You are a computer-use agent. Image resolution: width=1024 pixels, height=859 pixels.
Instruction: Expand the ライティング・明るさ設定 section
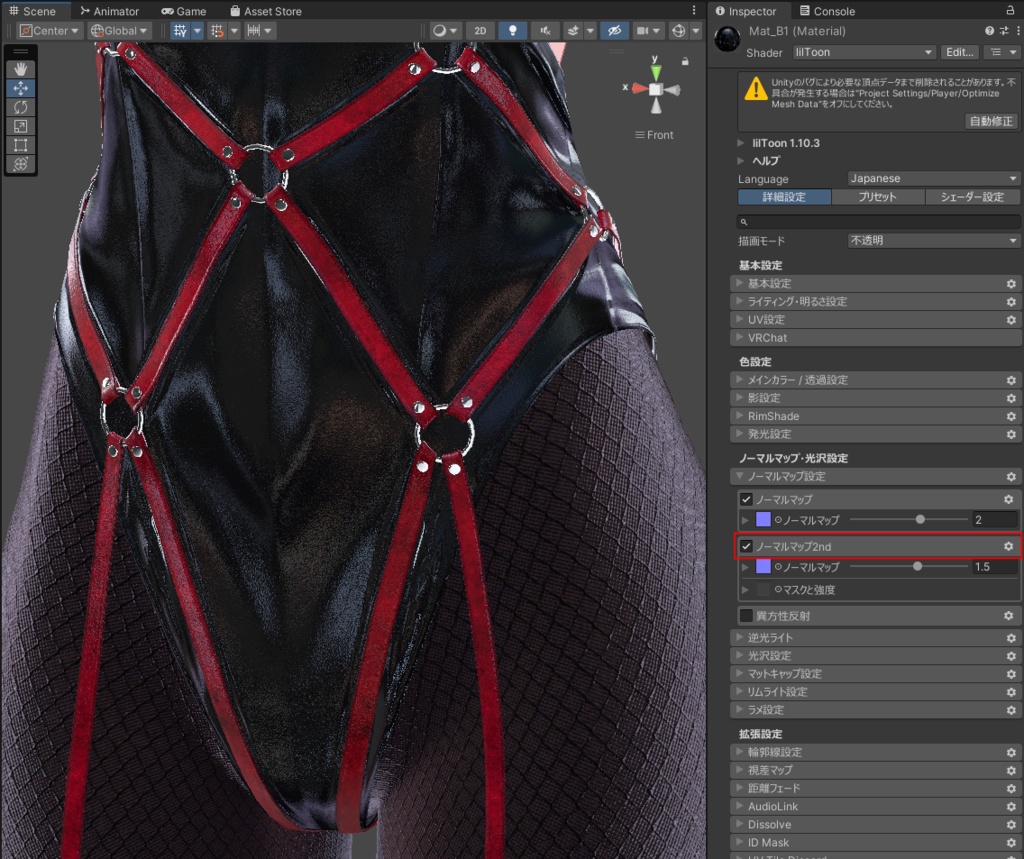pyautogui.click(x=874, y=301)
